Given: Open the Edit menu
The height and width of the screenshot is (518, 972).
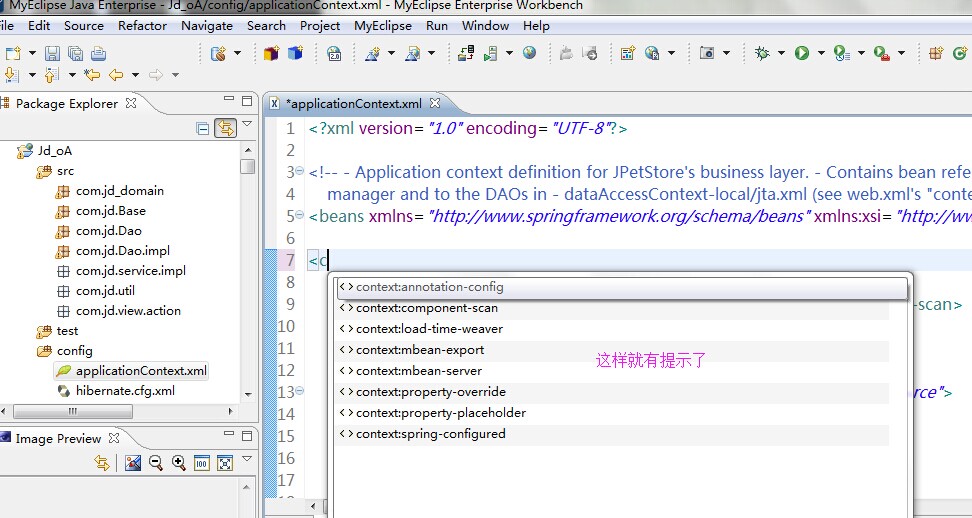Looking at the screenshot, I should pos(39,25).
